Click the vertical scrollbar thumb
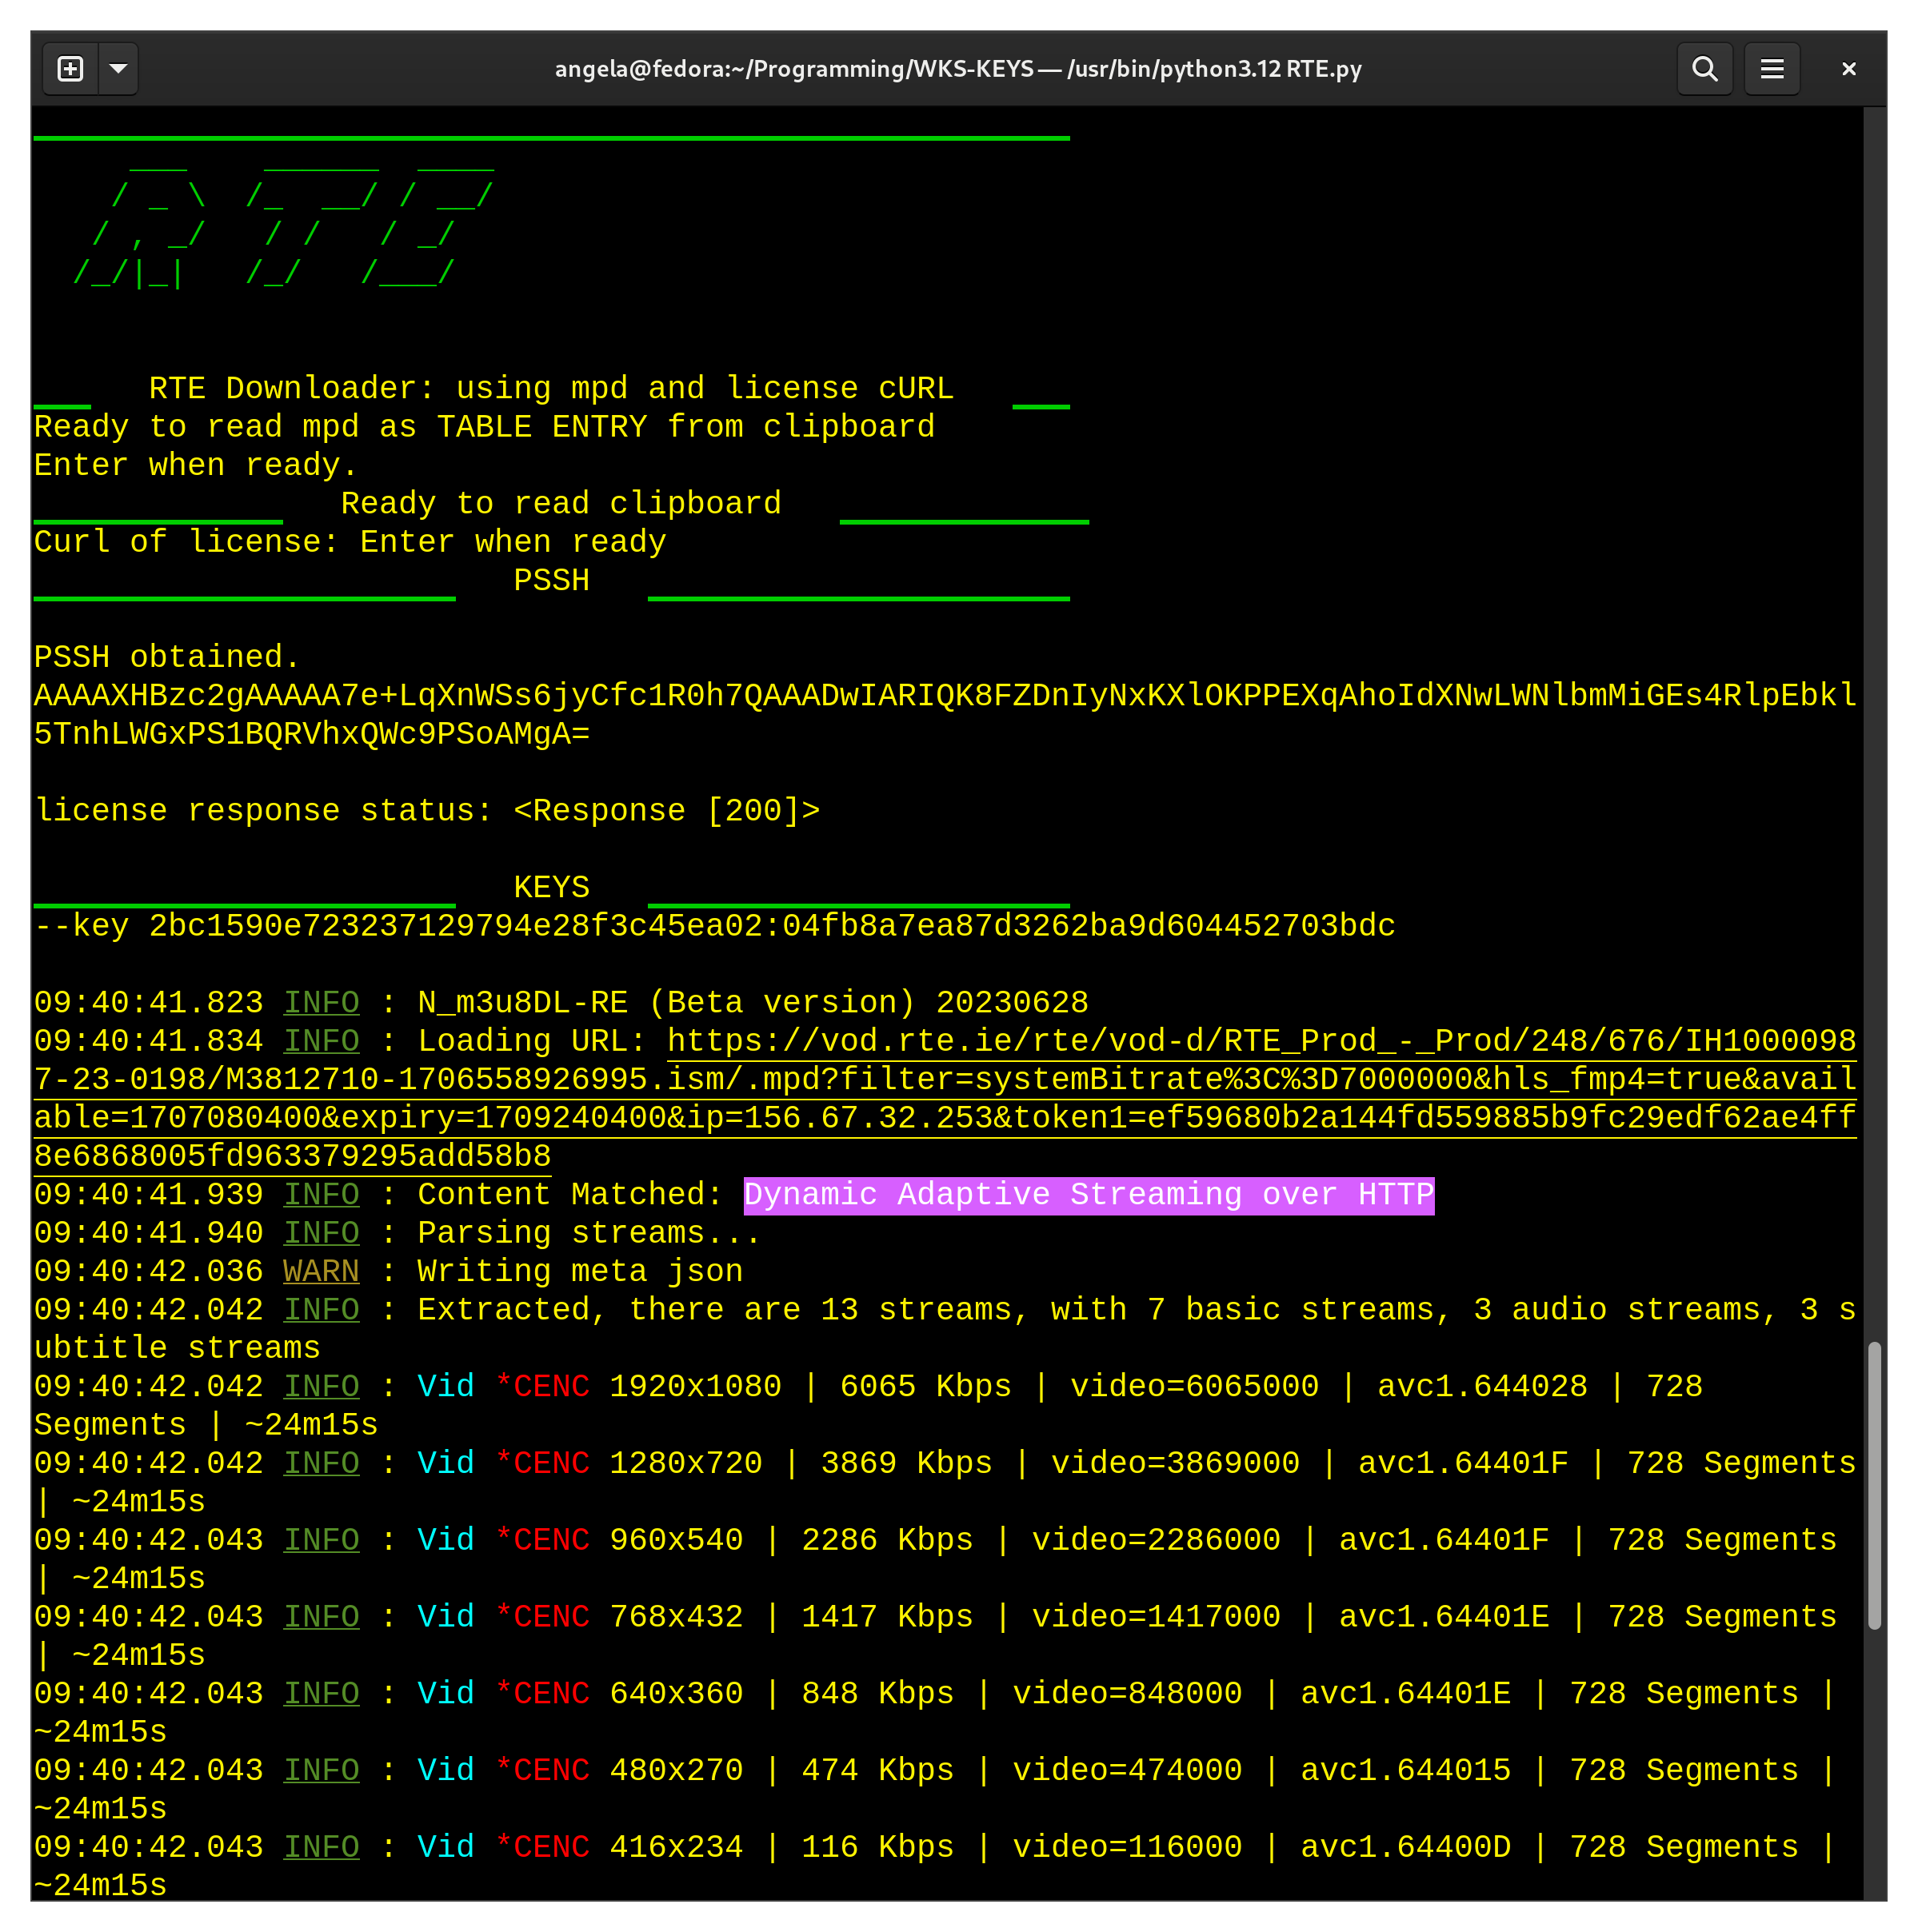 [1874, 1485]
